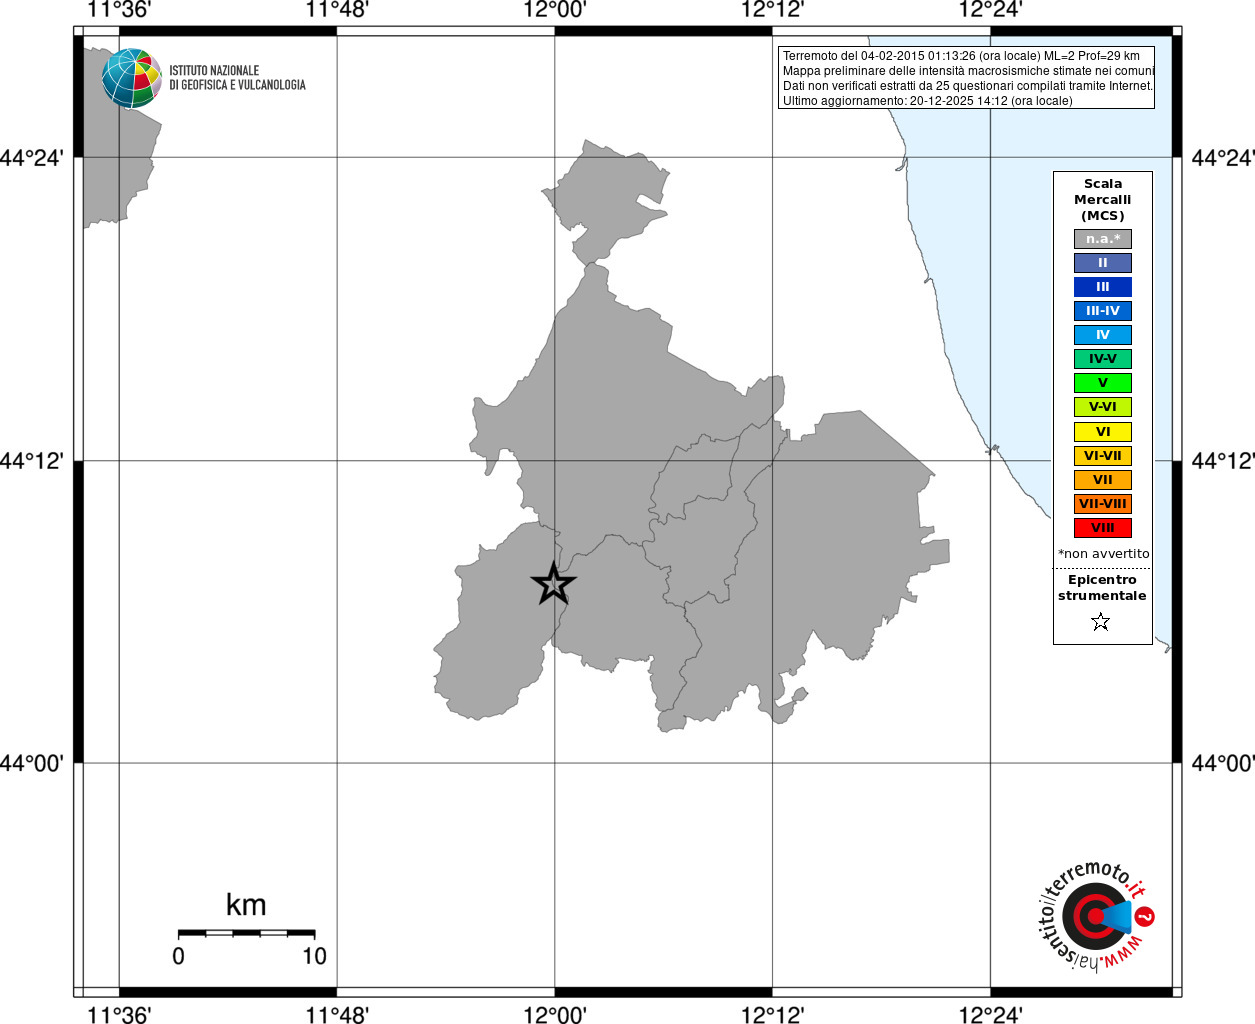This screenshot has width=1255, height=1024.
Task: Click the 12°00' top longitude label
Action: pos(555,10)
